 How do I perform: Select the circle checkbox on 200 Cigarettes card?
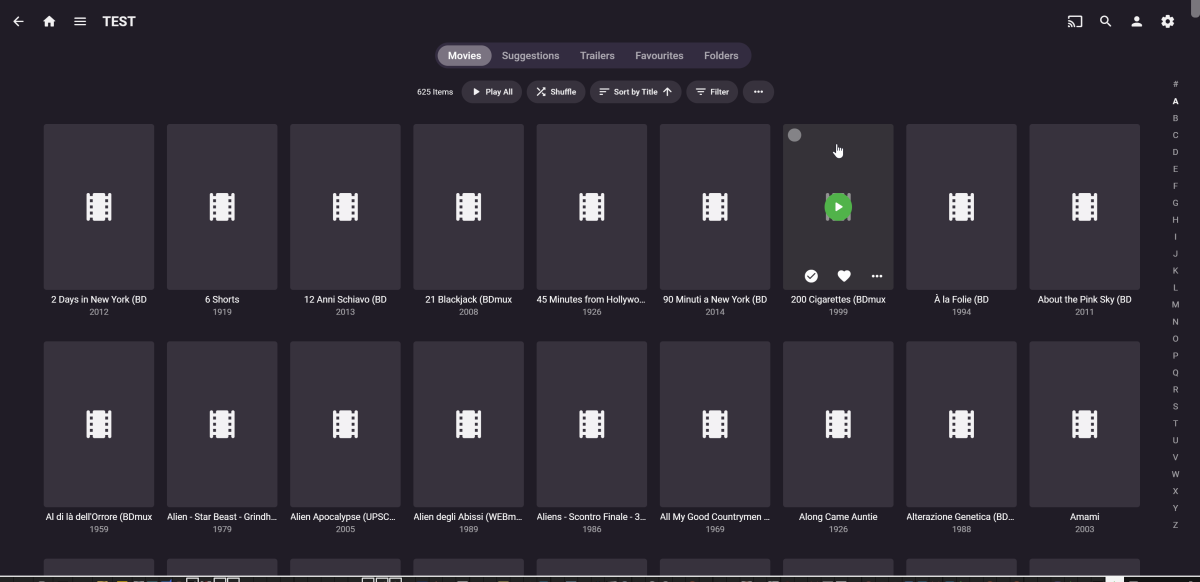point(794,134)
